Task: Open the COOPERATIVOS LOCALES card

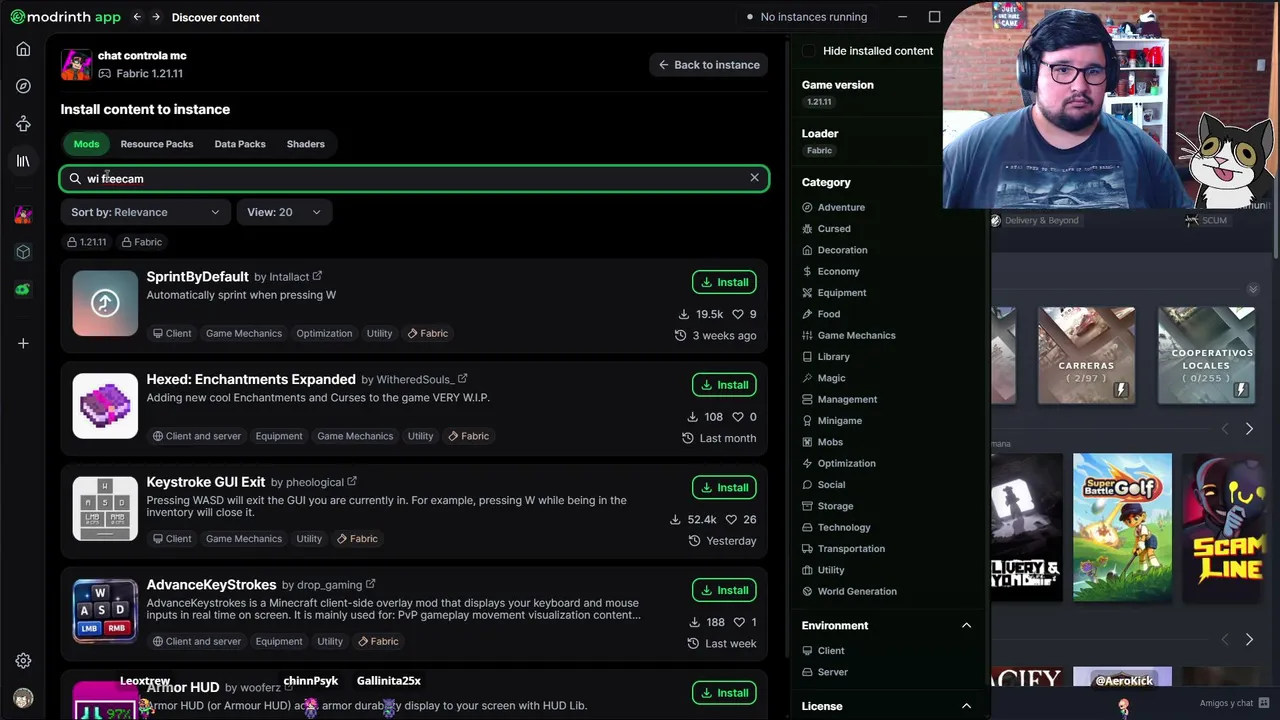Action: point(1206,355)
